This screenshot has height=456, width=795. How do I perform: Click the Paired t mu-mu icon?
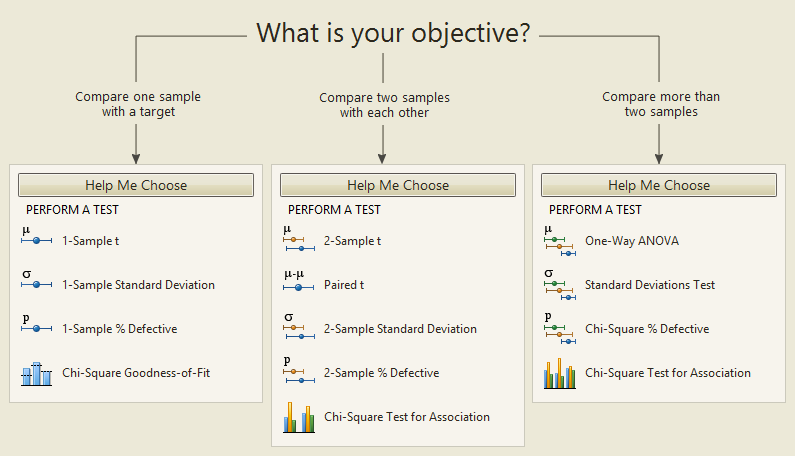coord(299,281)
